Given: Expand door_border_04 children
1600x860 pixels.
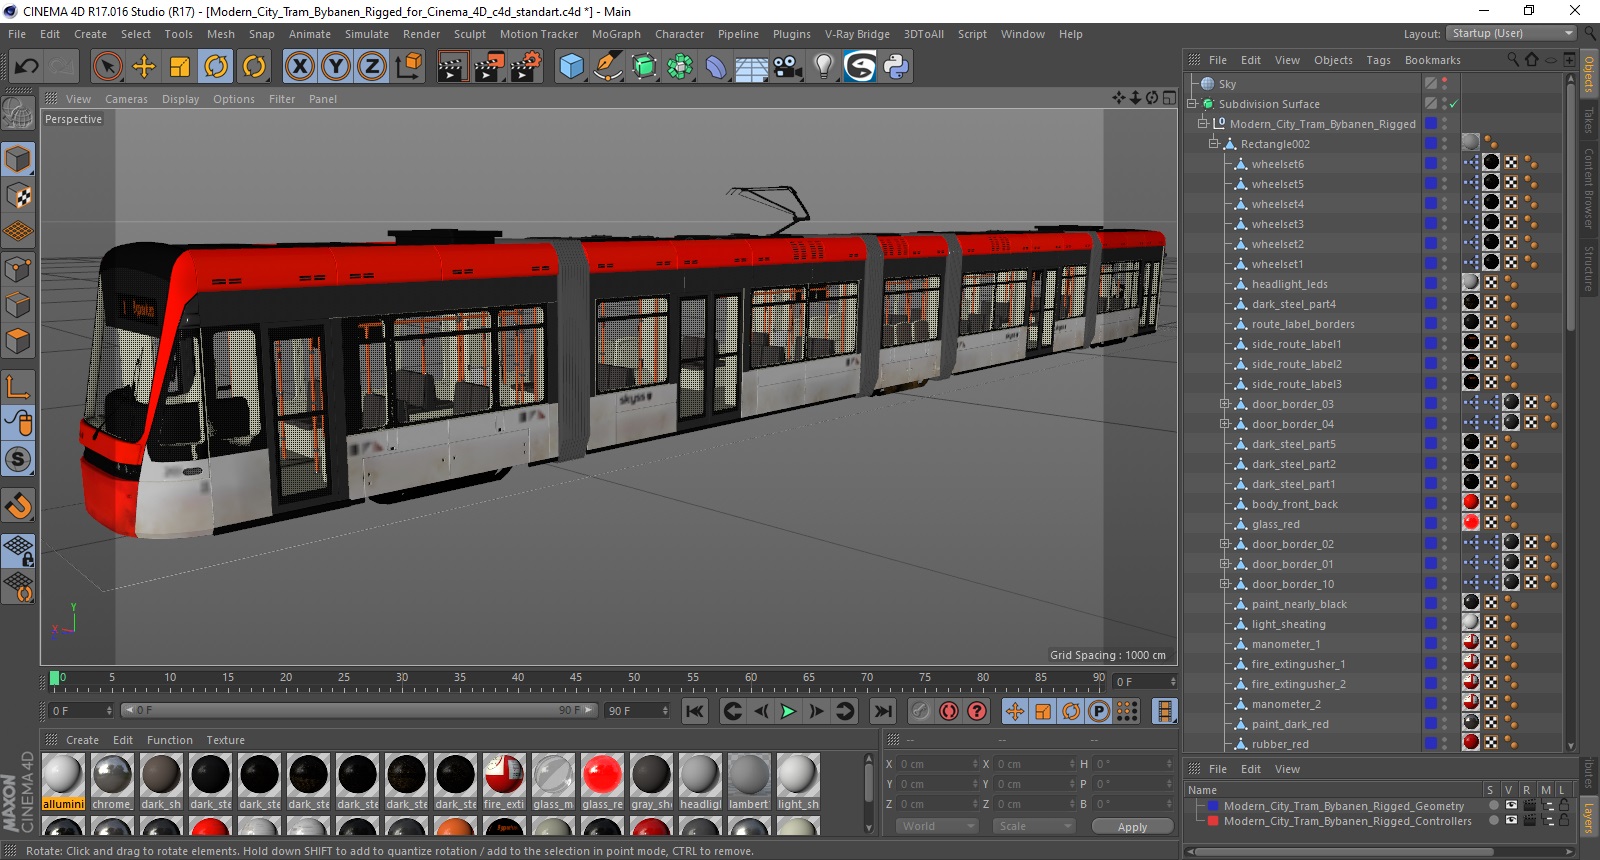Looking at the screenshot, I should tap(1225, 424).
